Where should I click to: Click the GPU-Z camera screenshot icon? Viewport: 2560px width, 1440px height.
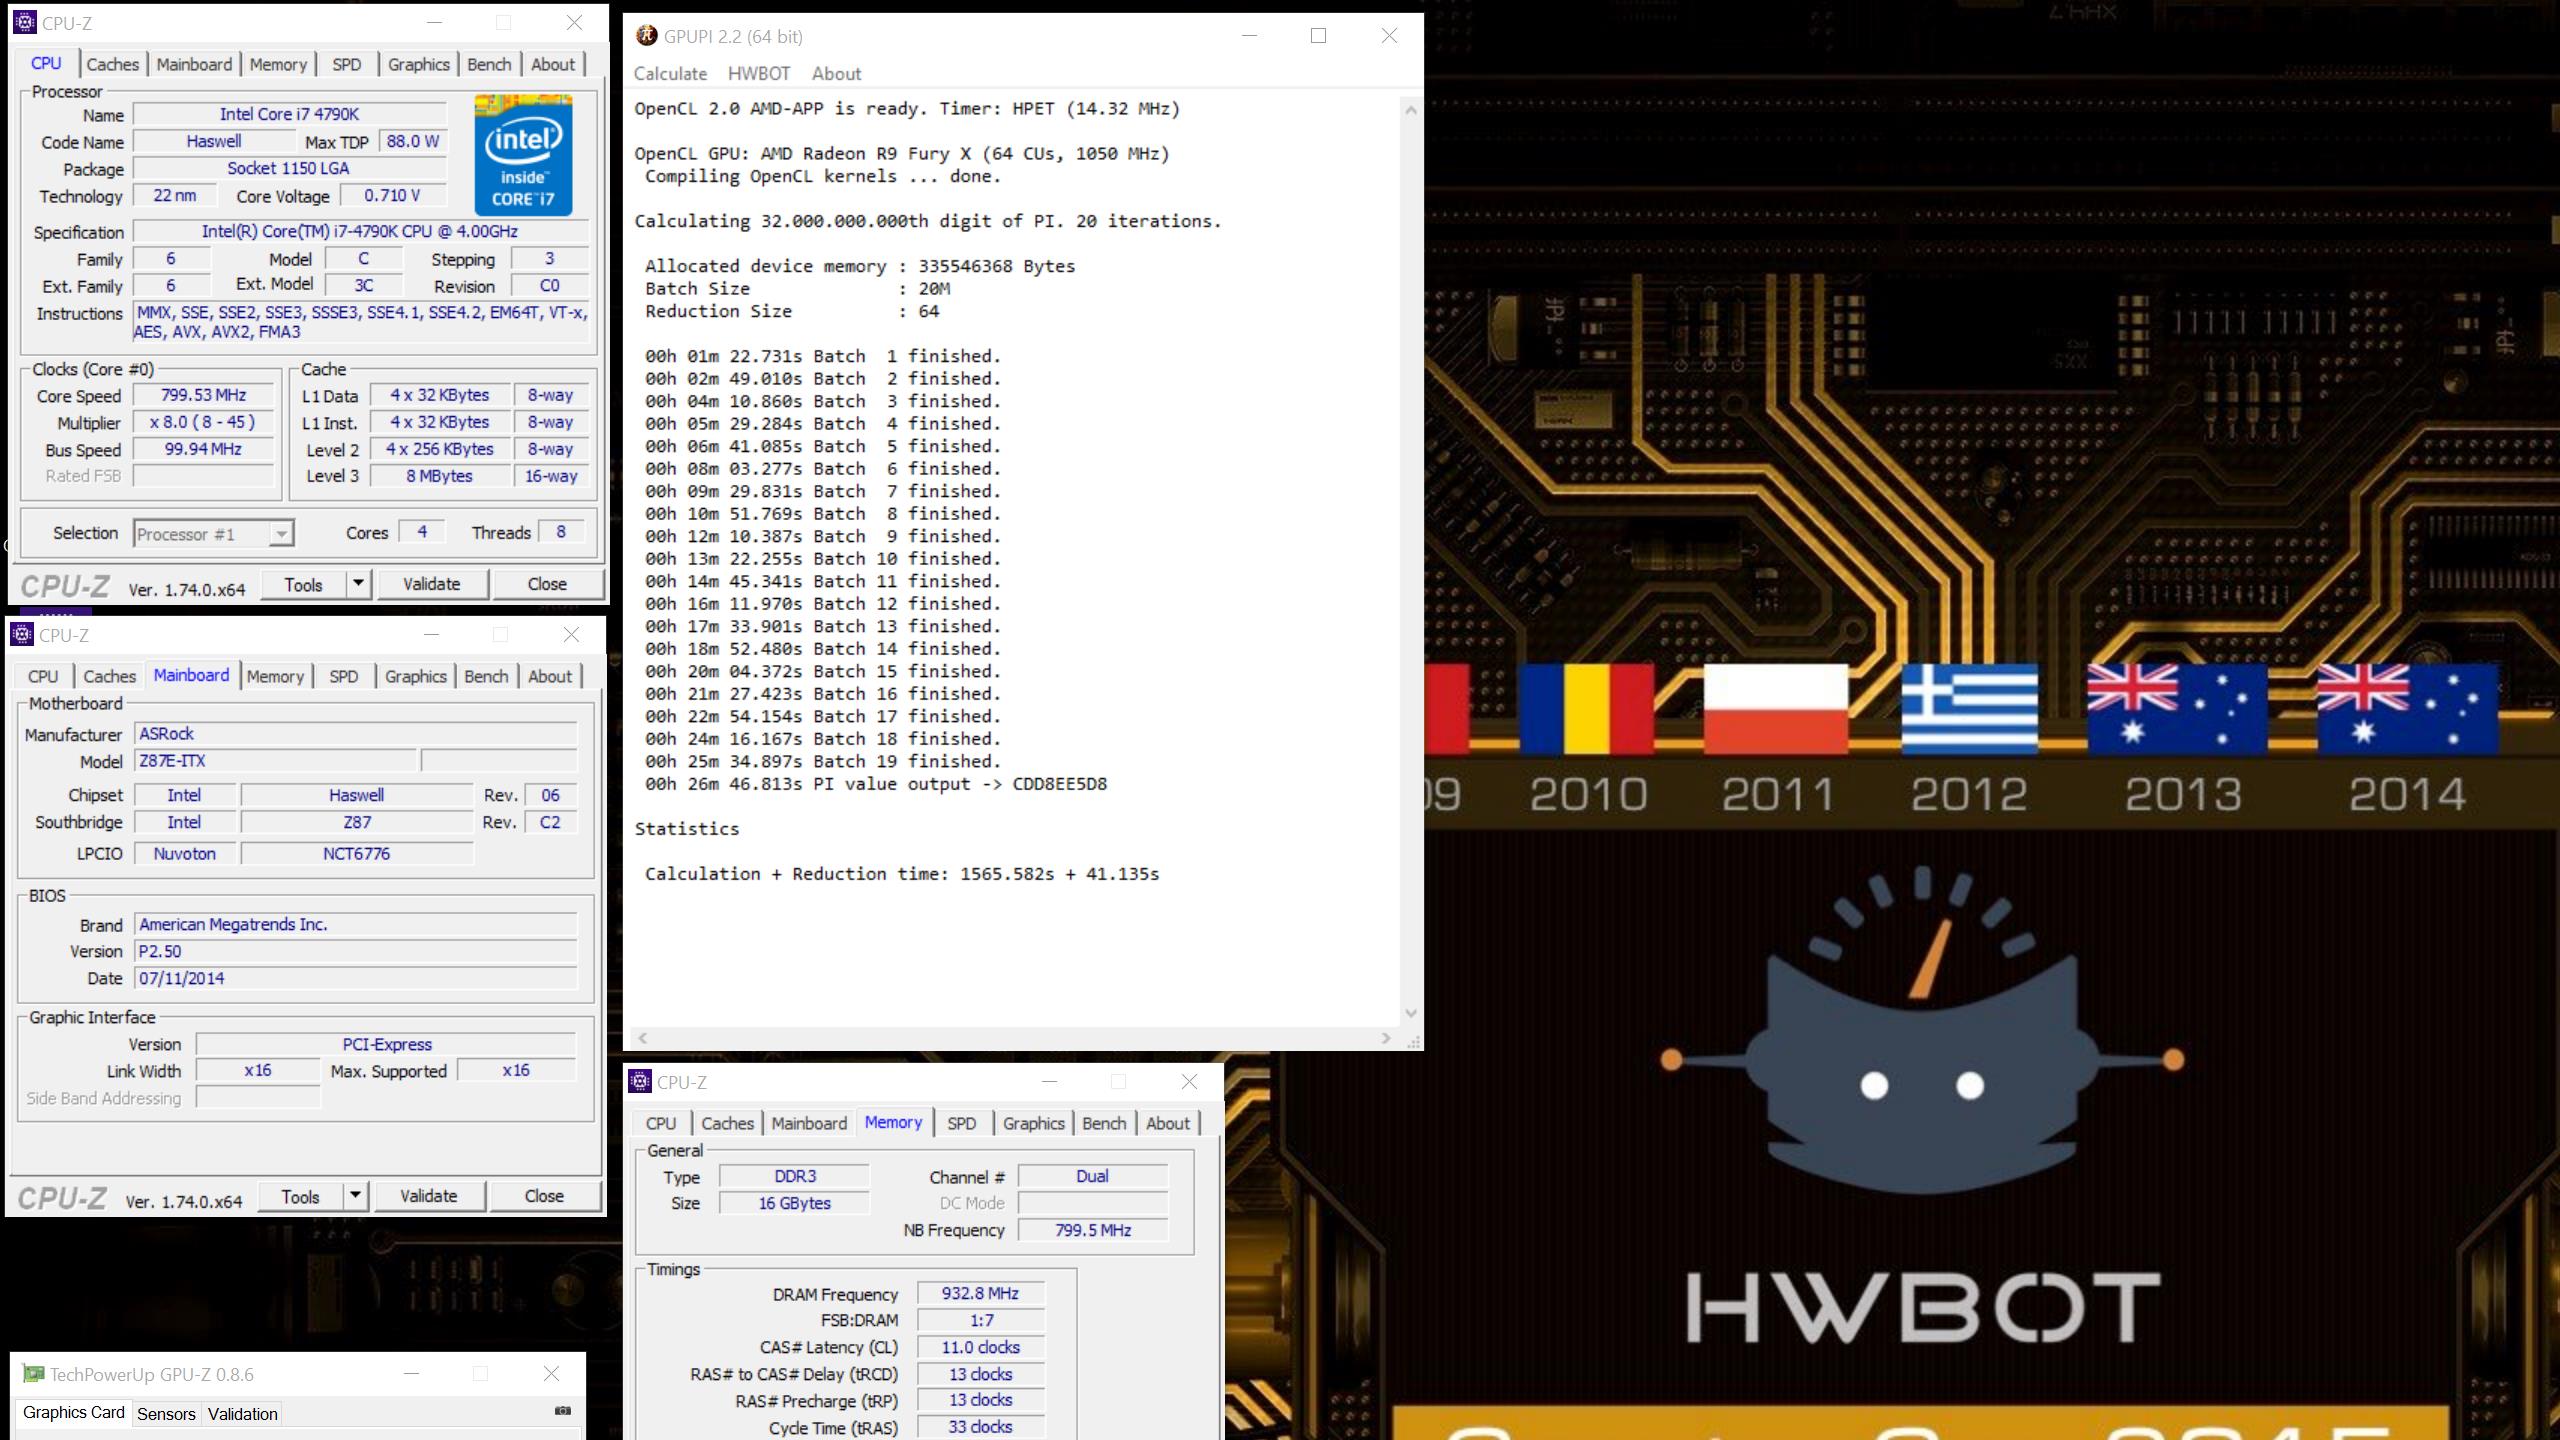pos(563,1411)
